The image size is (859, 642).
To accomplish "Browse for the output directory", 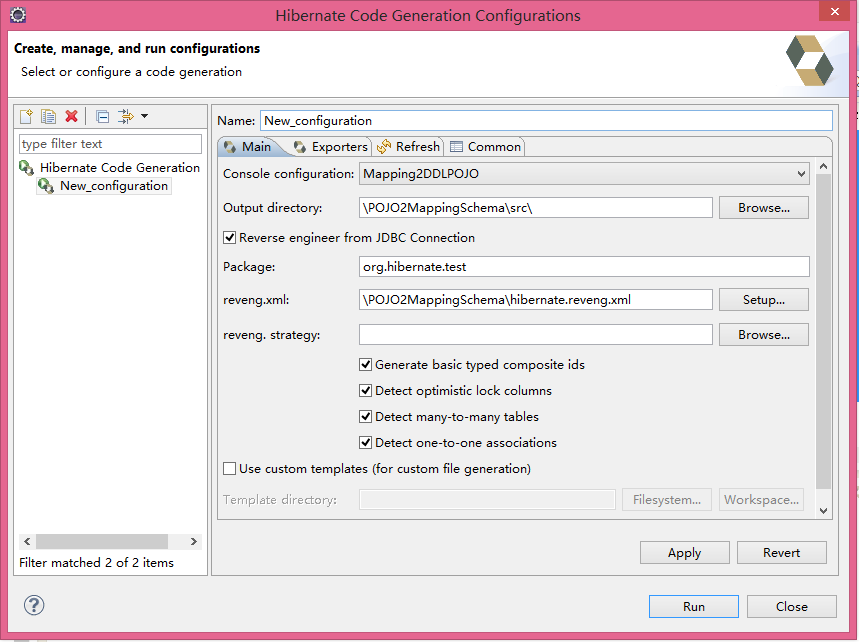I will pyautogui.click(x=764, y=208).
